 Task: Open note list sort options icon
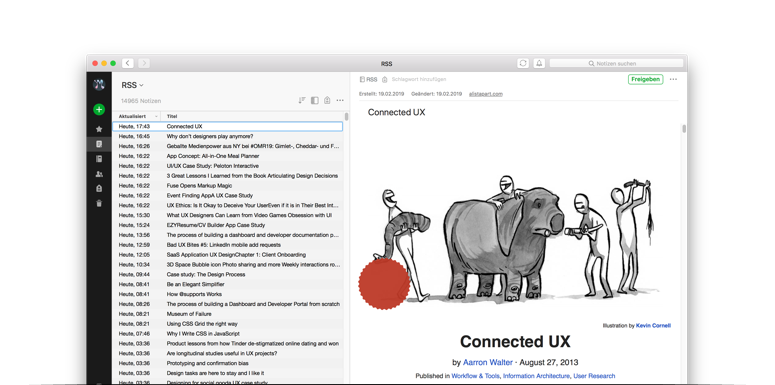[x=302, y=100]
